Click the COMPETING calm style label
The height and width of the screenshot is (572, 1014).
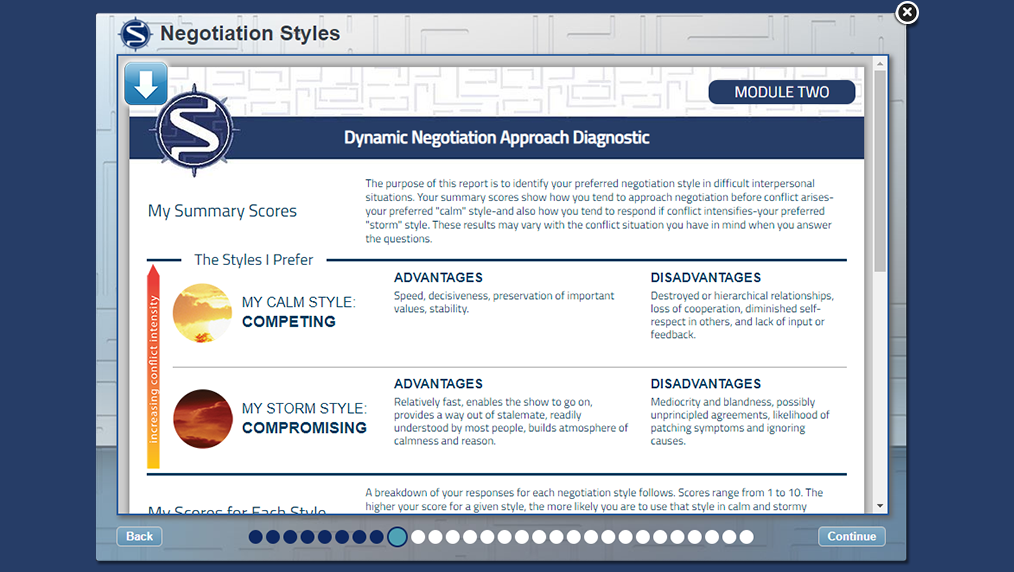289,322
